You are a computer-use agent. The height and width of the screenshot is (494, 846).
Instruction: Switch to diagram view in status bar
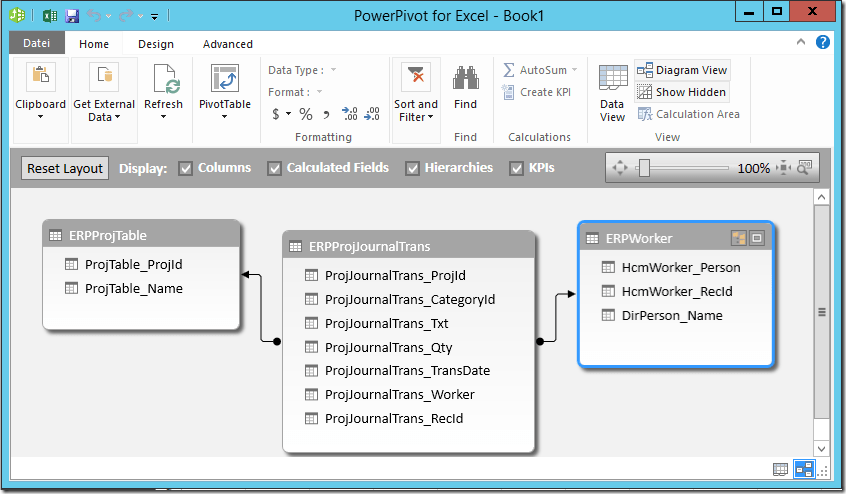(x=804, y=470)
